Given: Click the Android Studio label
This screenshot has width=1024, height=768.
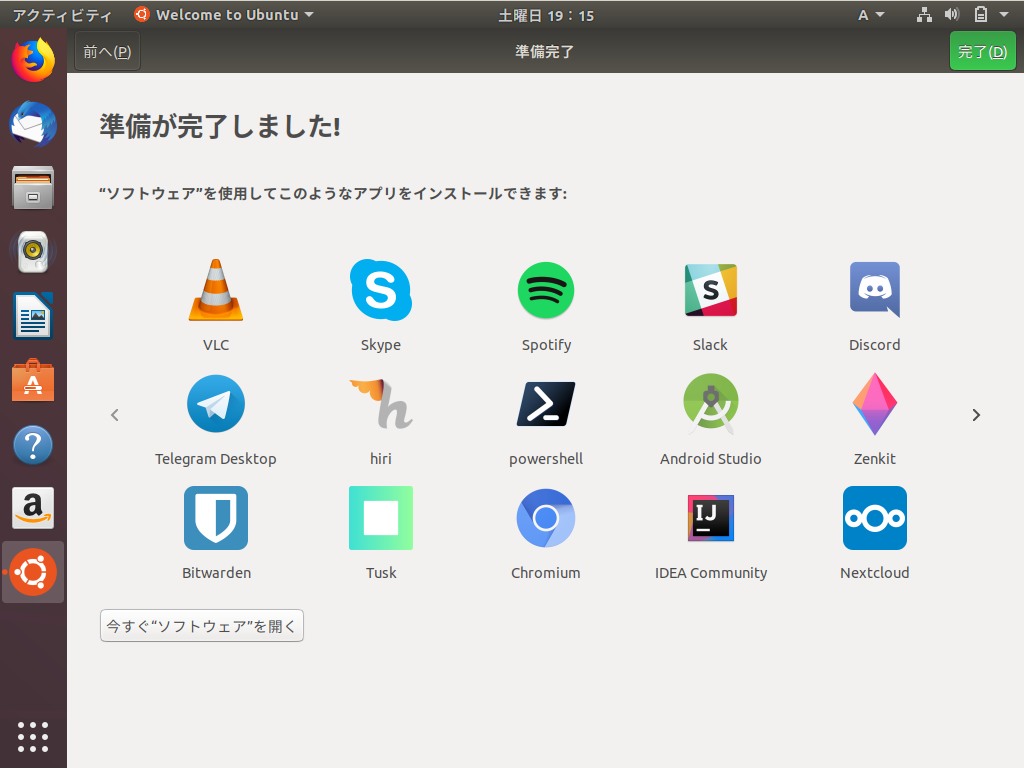Looking at the screenshot, I should point(711,458).
